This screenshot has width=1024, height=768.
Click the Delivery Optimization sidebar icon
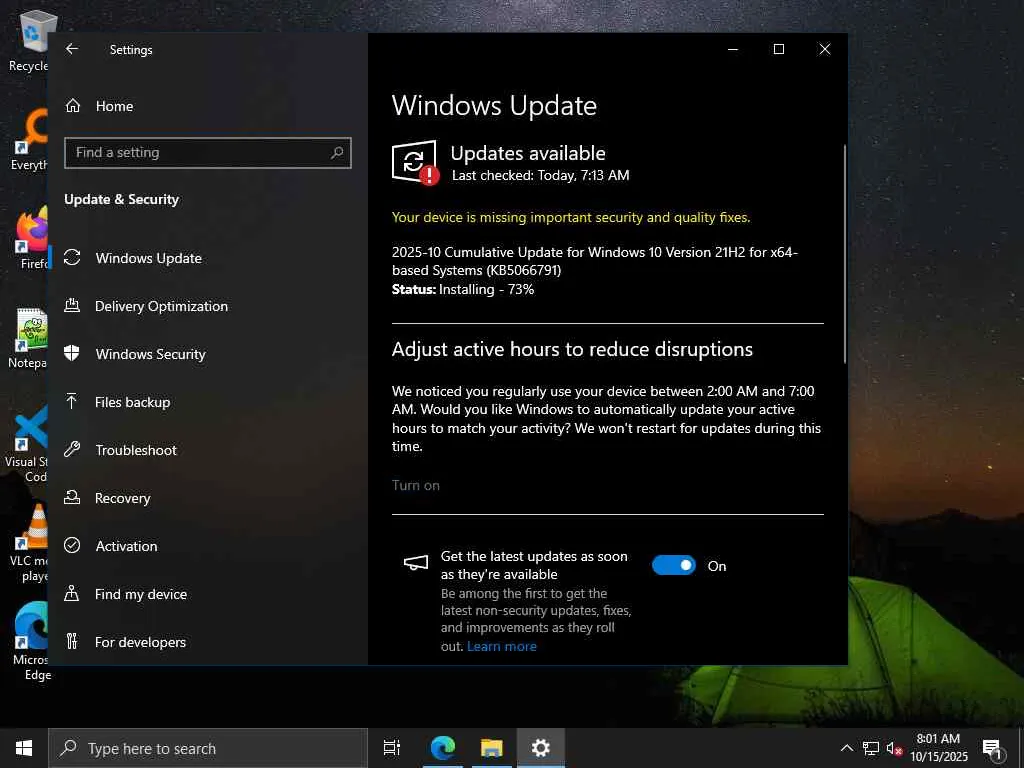point(72,306)
